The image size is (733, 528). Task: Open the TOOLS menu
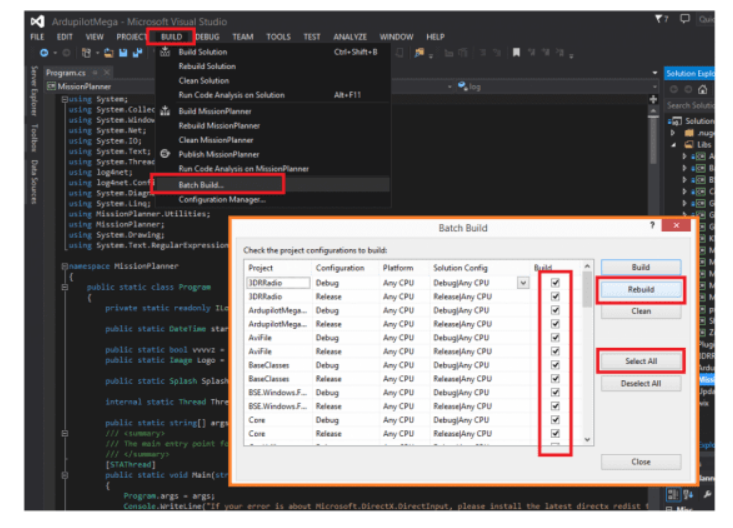pyautogui.click(x=278, y=36)
